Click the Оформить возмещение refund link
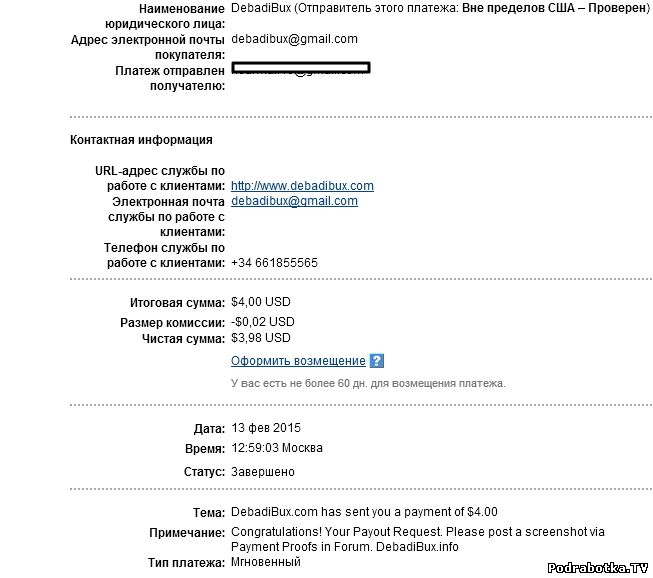653x578 pixels. click(x=298, y=361)
